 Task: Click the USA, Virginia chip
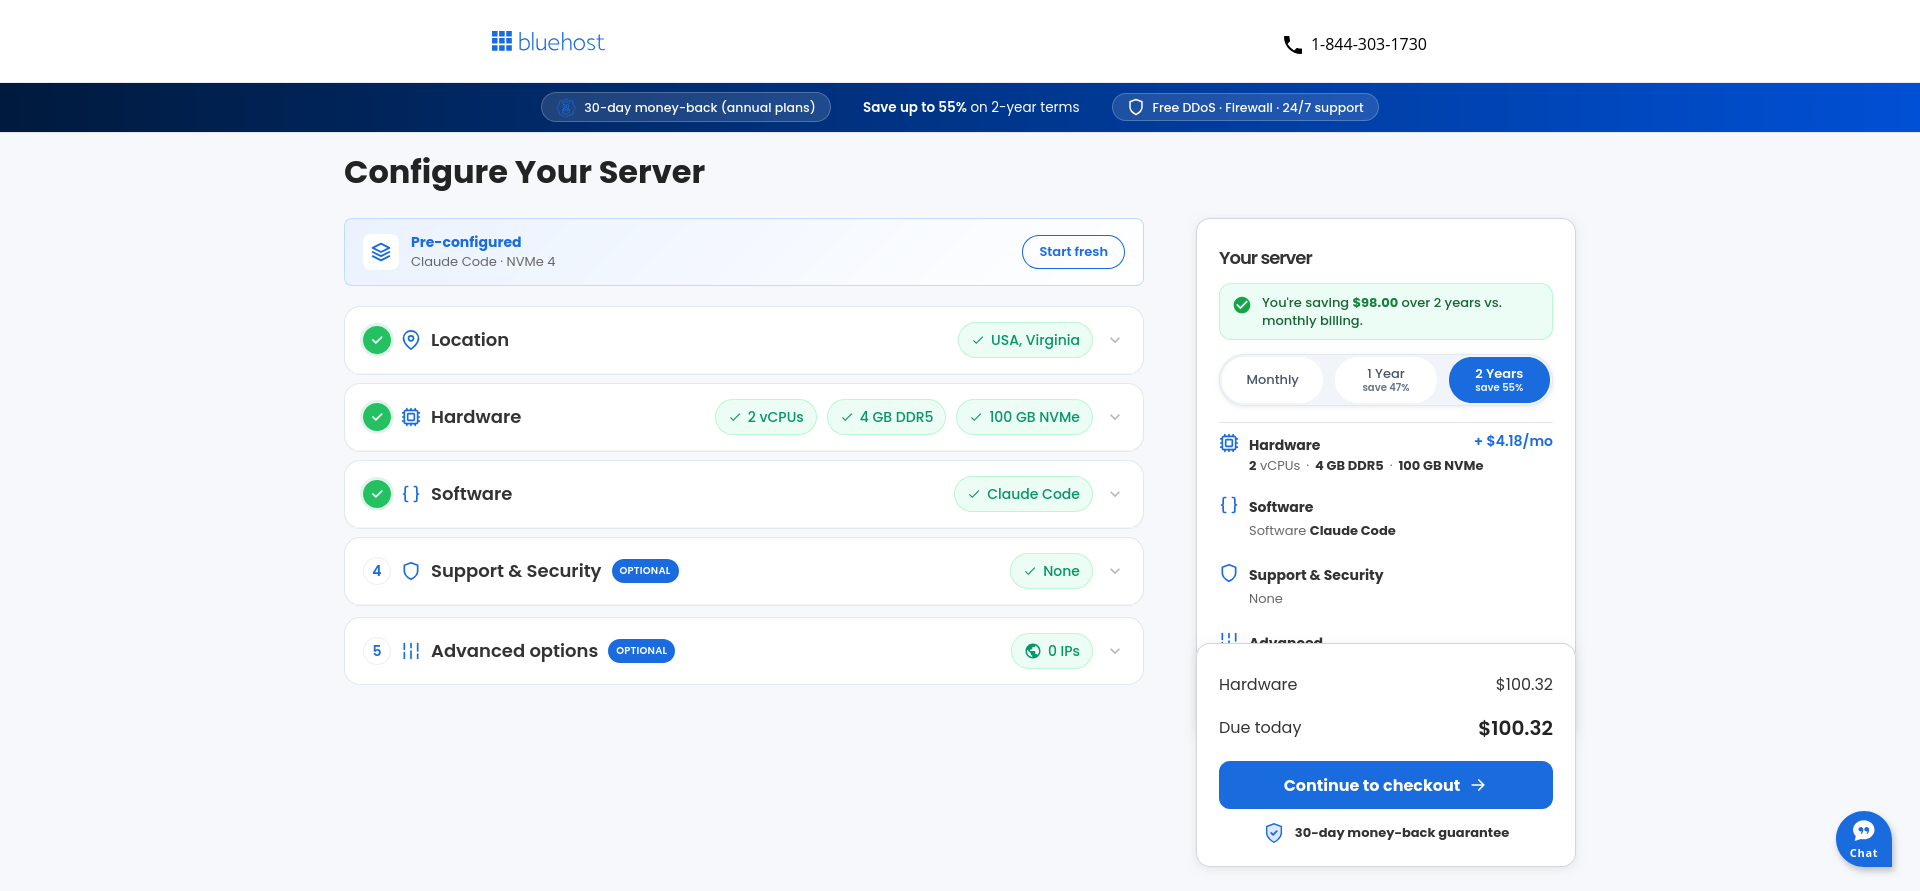point(1025,340)
